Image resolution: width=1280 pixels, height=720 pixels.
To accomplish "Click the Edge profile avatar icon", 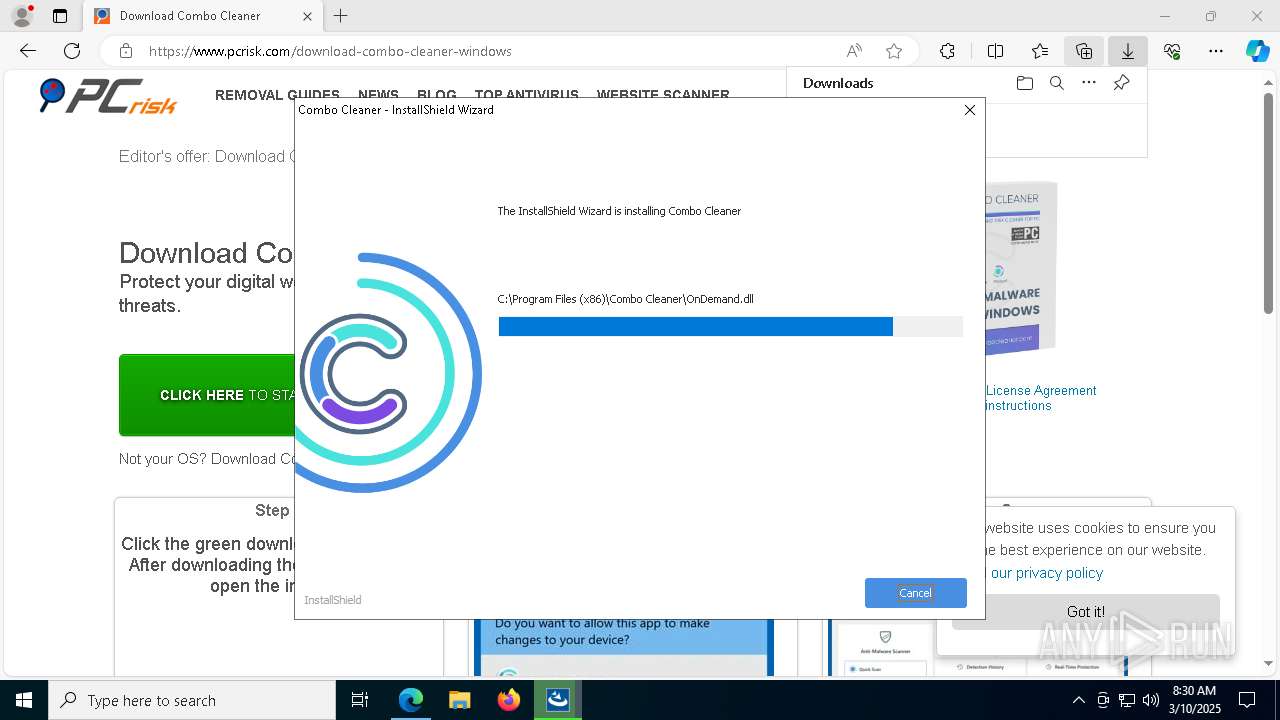I will [x=21, y=16].
